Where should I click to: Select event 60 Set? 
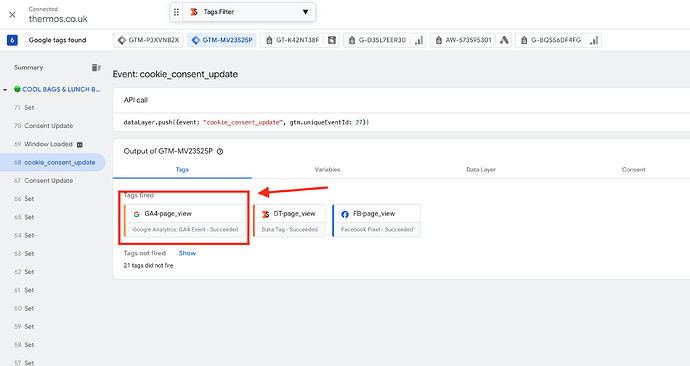[x=24, y=308]
